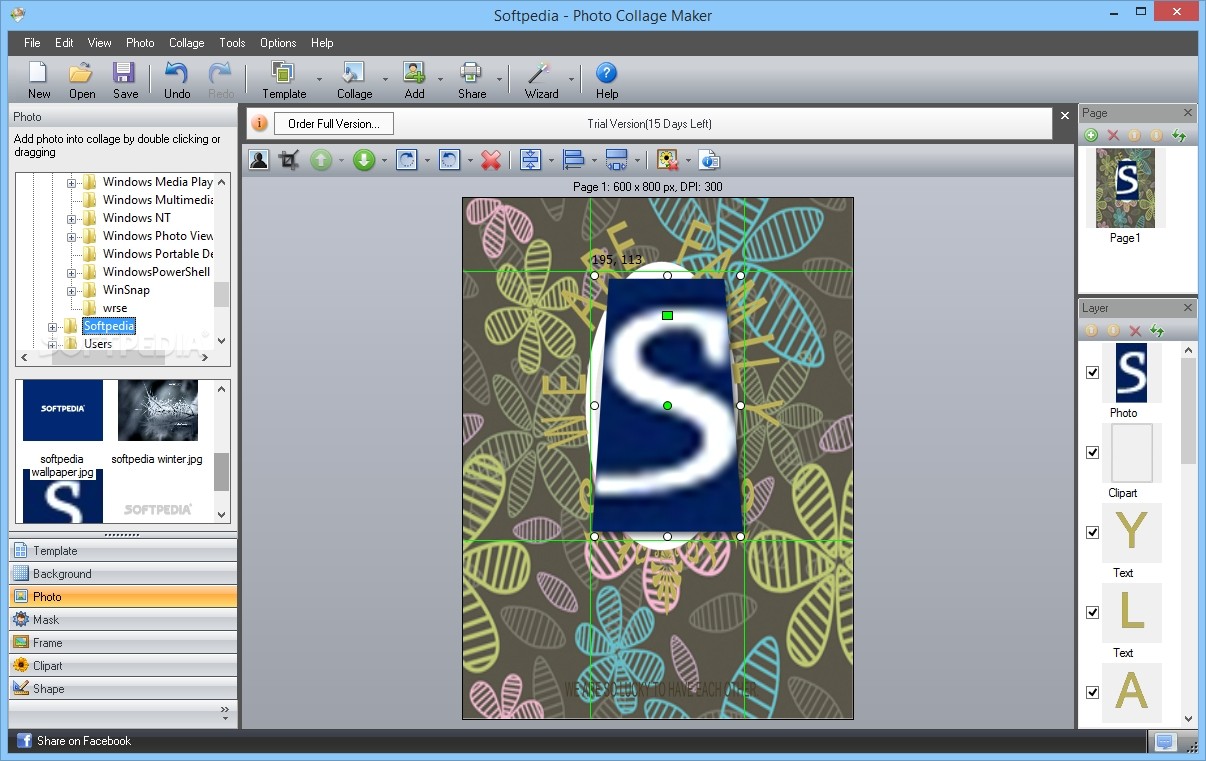
Task: Open the Tools menu
Action: [233, 43]
